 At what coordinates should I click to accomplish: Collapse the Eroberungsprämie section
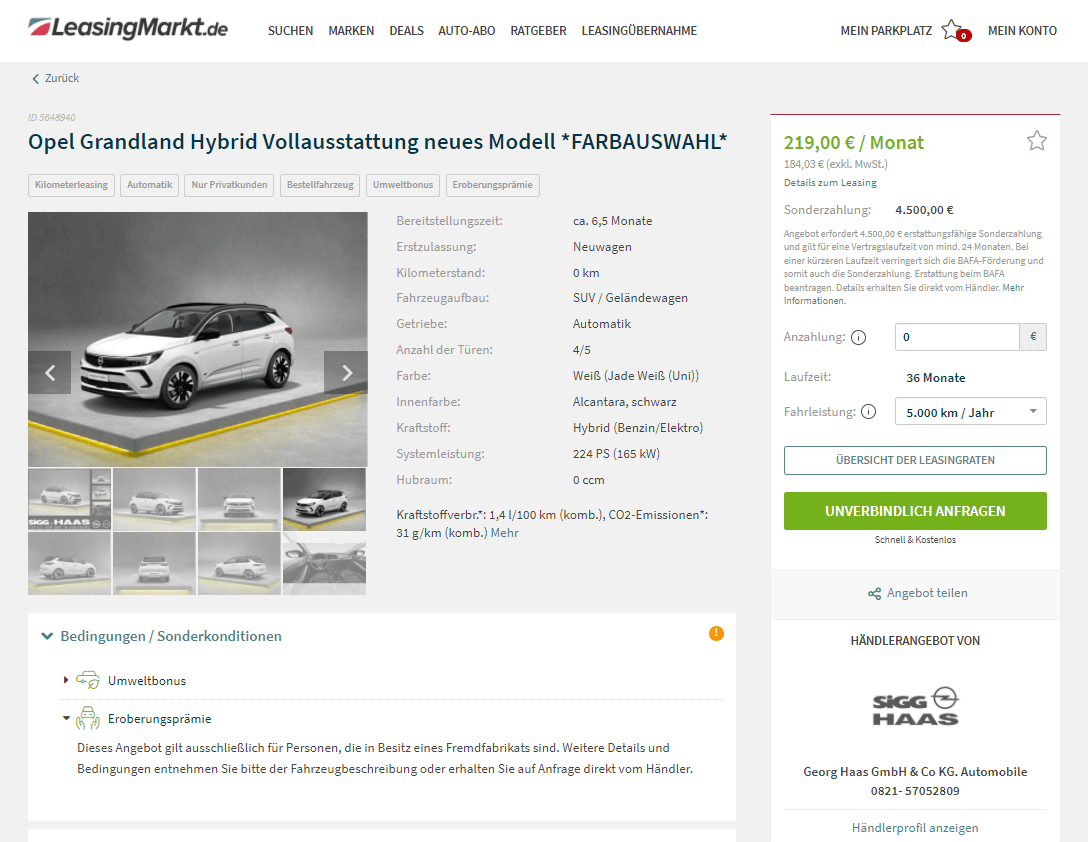[x=67, y=718]
